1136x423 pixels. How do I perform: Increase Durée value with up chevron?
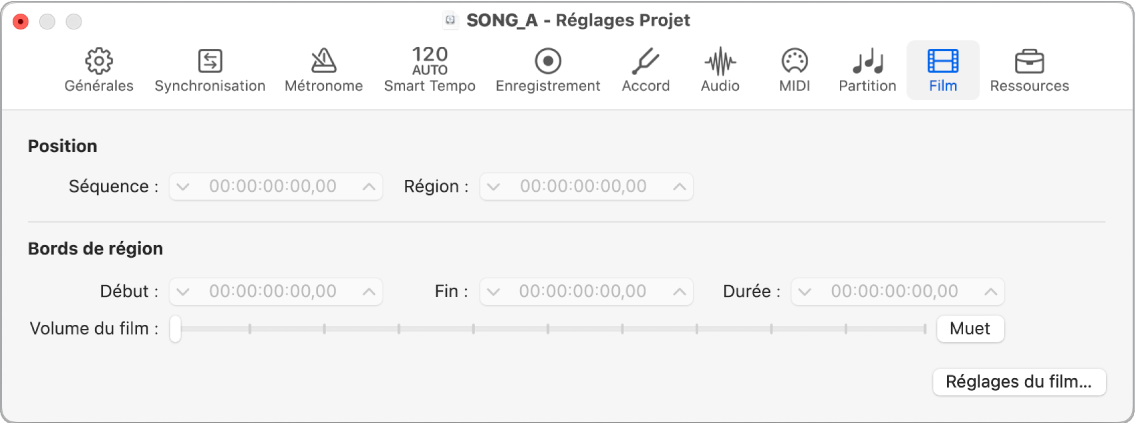click(990, 292)
